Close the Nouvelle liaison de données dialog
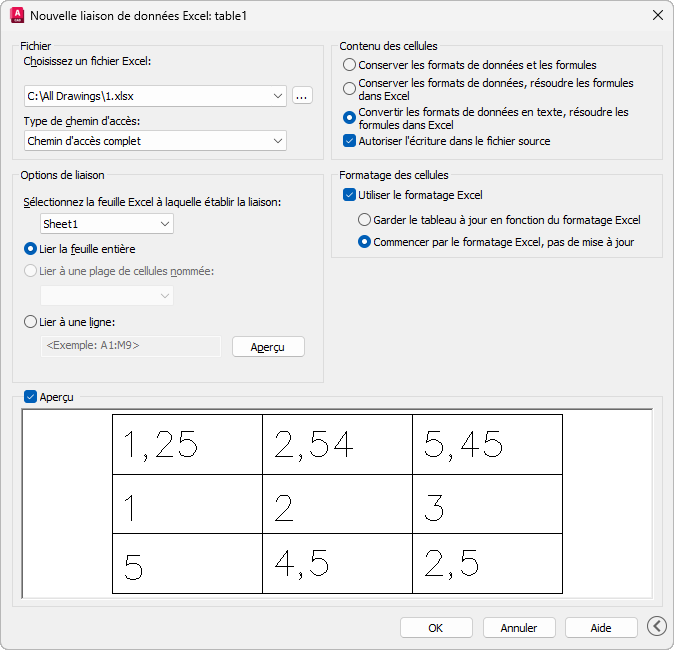The width and height of the screenshot is (674, 650). tap(658, 15)
